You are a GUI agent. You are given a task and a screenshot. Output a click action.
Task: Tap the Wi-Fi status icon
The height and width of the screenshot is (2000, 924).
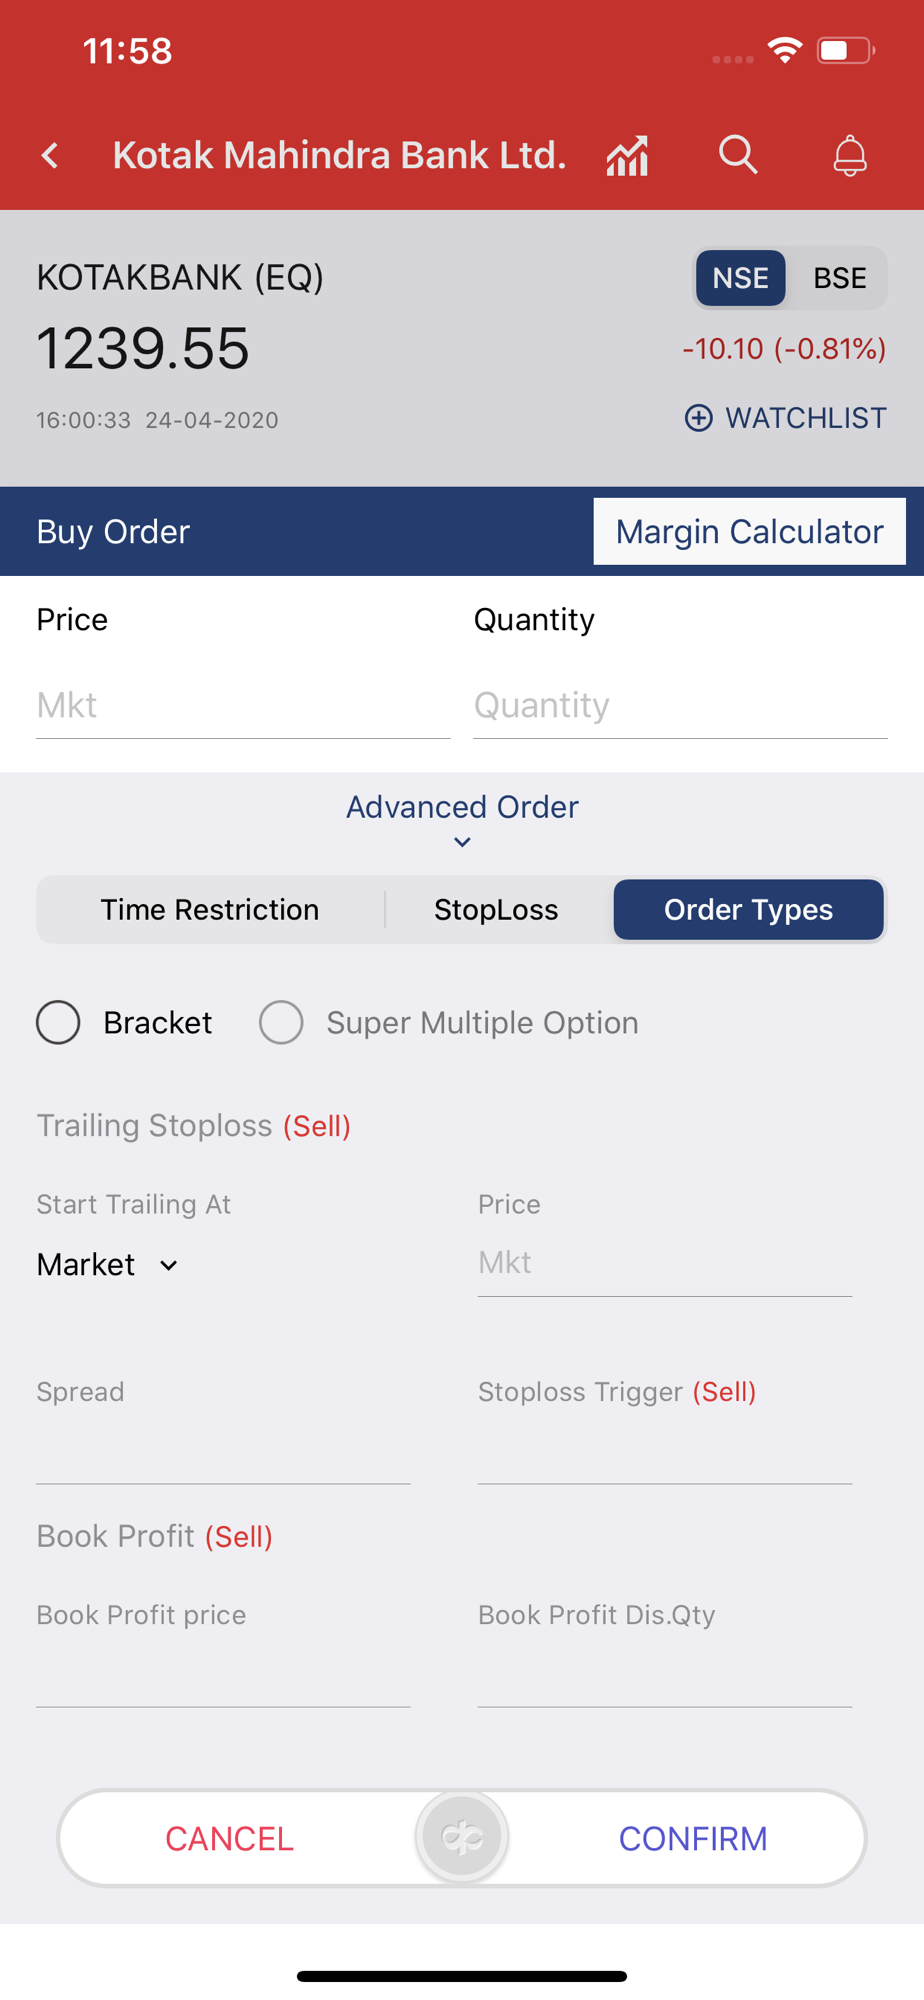(x=785, y=50)
